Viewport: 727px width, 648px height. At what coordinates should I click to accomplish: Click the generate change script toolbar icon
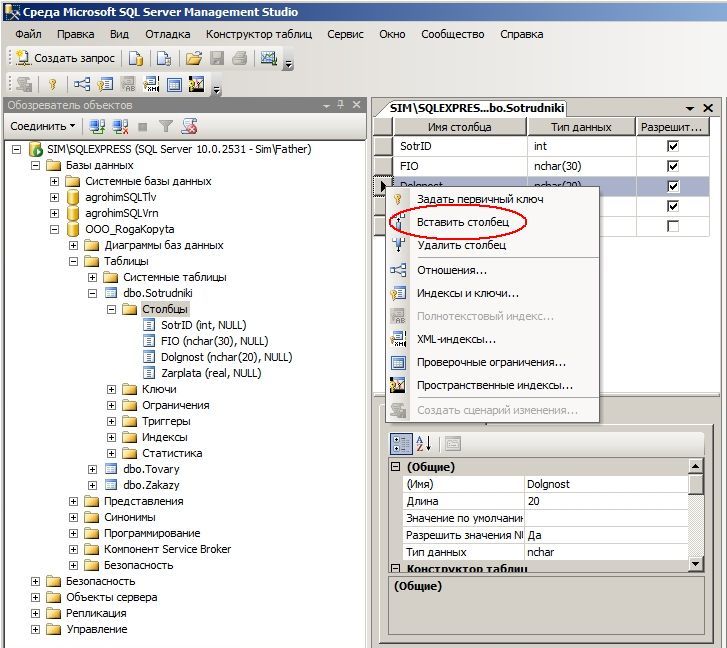coord(24,84)
